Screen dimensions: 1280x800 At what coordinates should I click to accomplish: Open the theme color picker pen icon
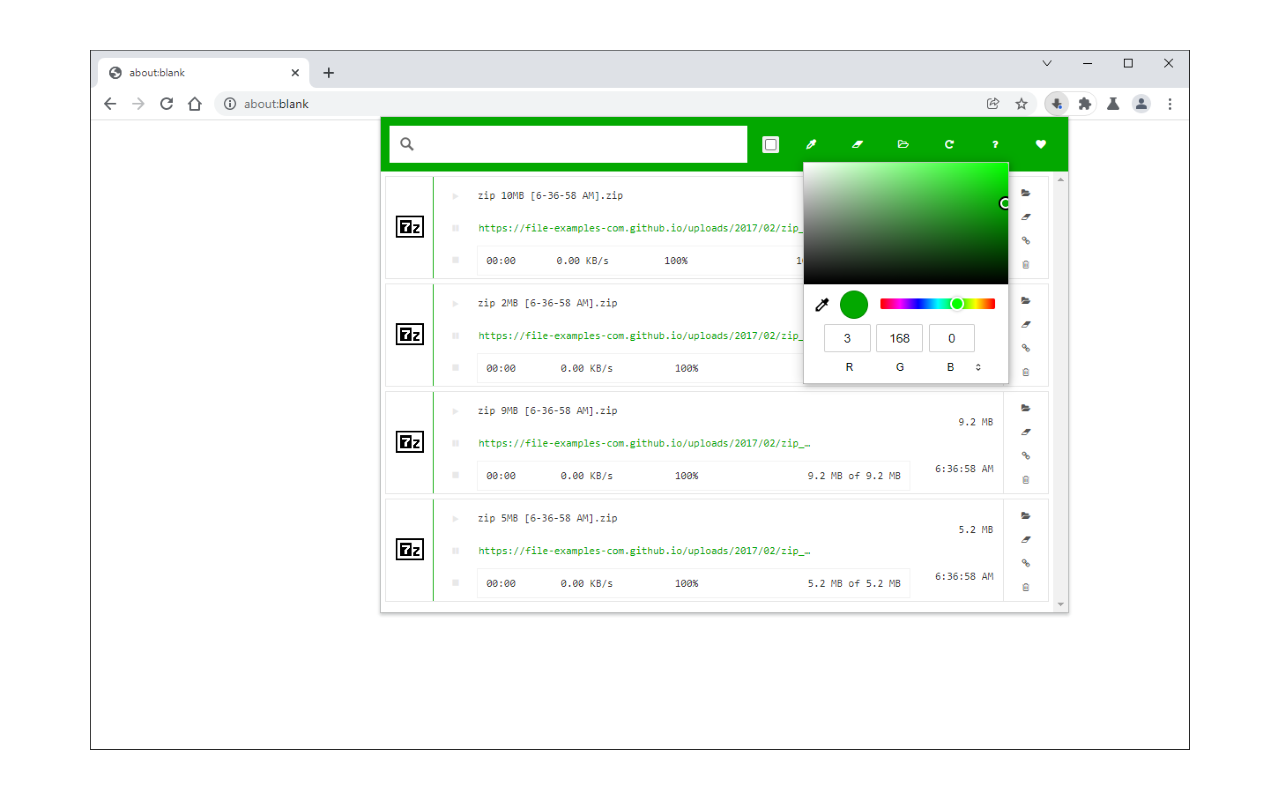811,144
